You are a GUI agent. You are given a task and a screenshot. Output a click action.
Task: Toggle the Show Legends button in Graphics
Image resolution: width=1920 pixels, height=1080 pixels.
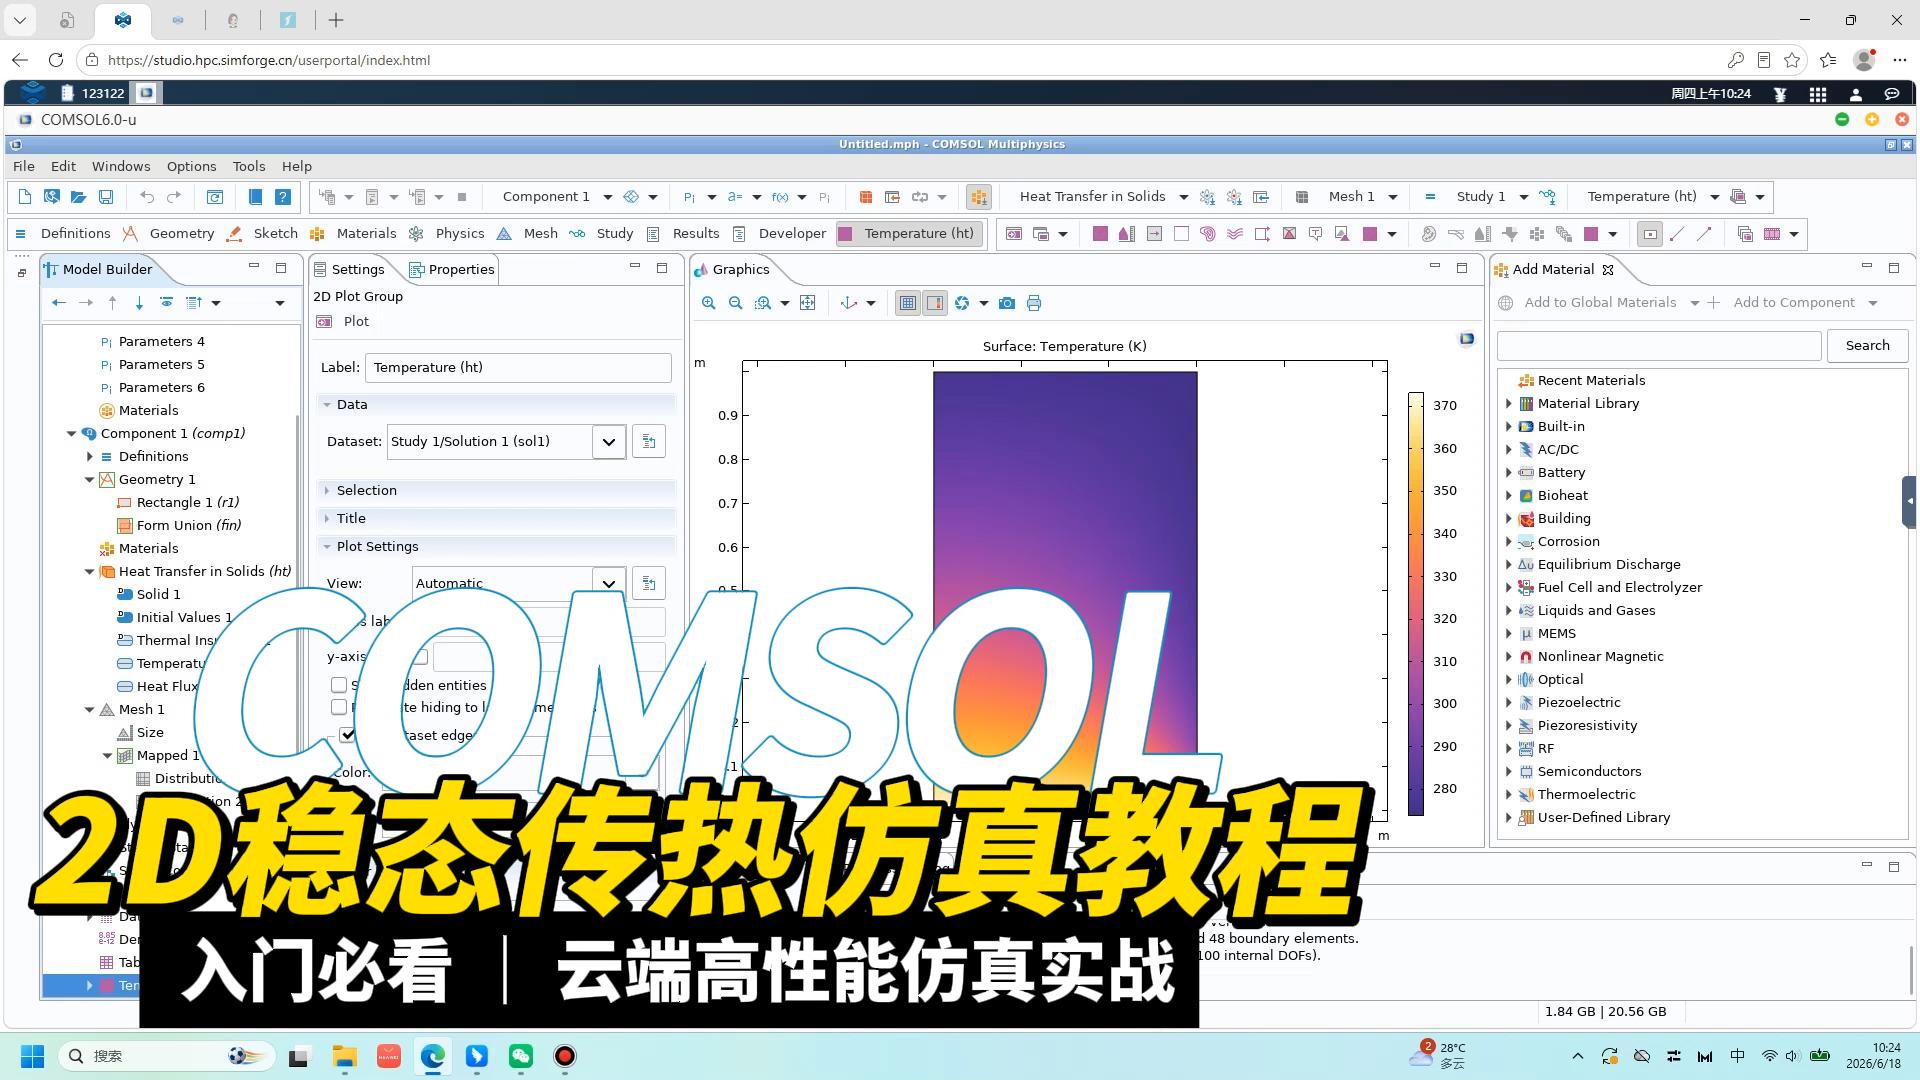coord(935,303)
